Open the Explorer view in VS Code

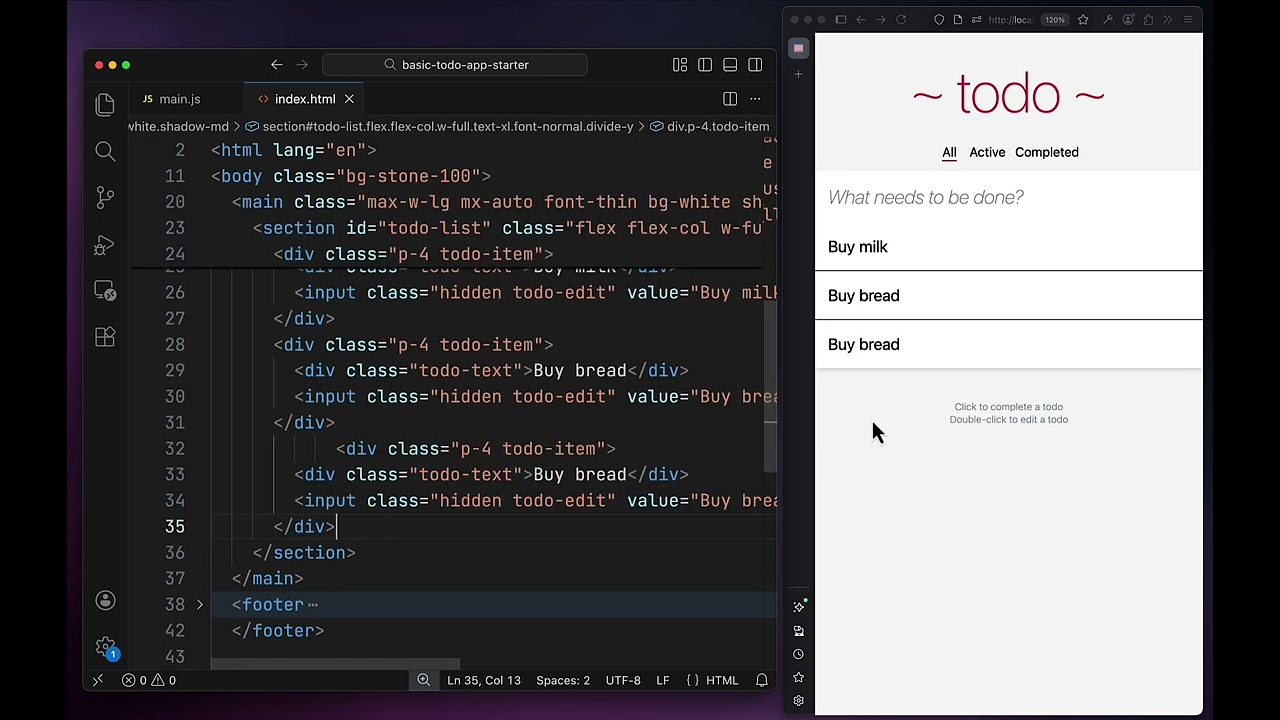(x=105, y=105)
